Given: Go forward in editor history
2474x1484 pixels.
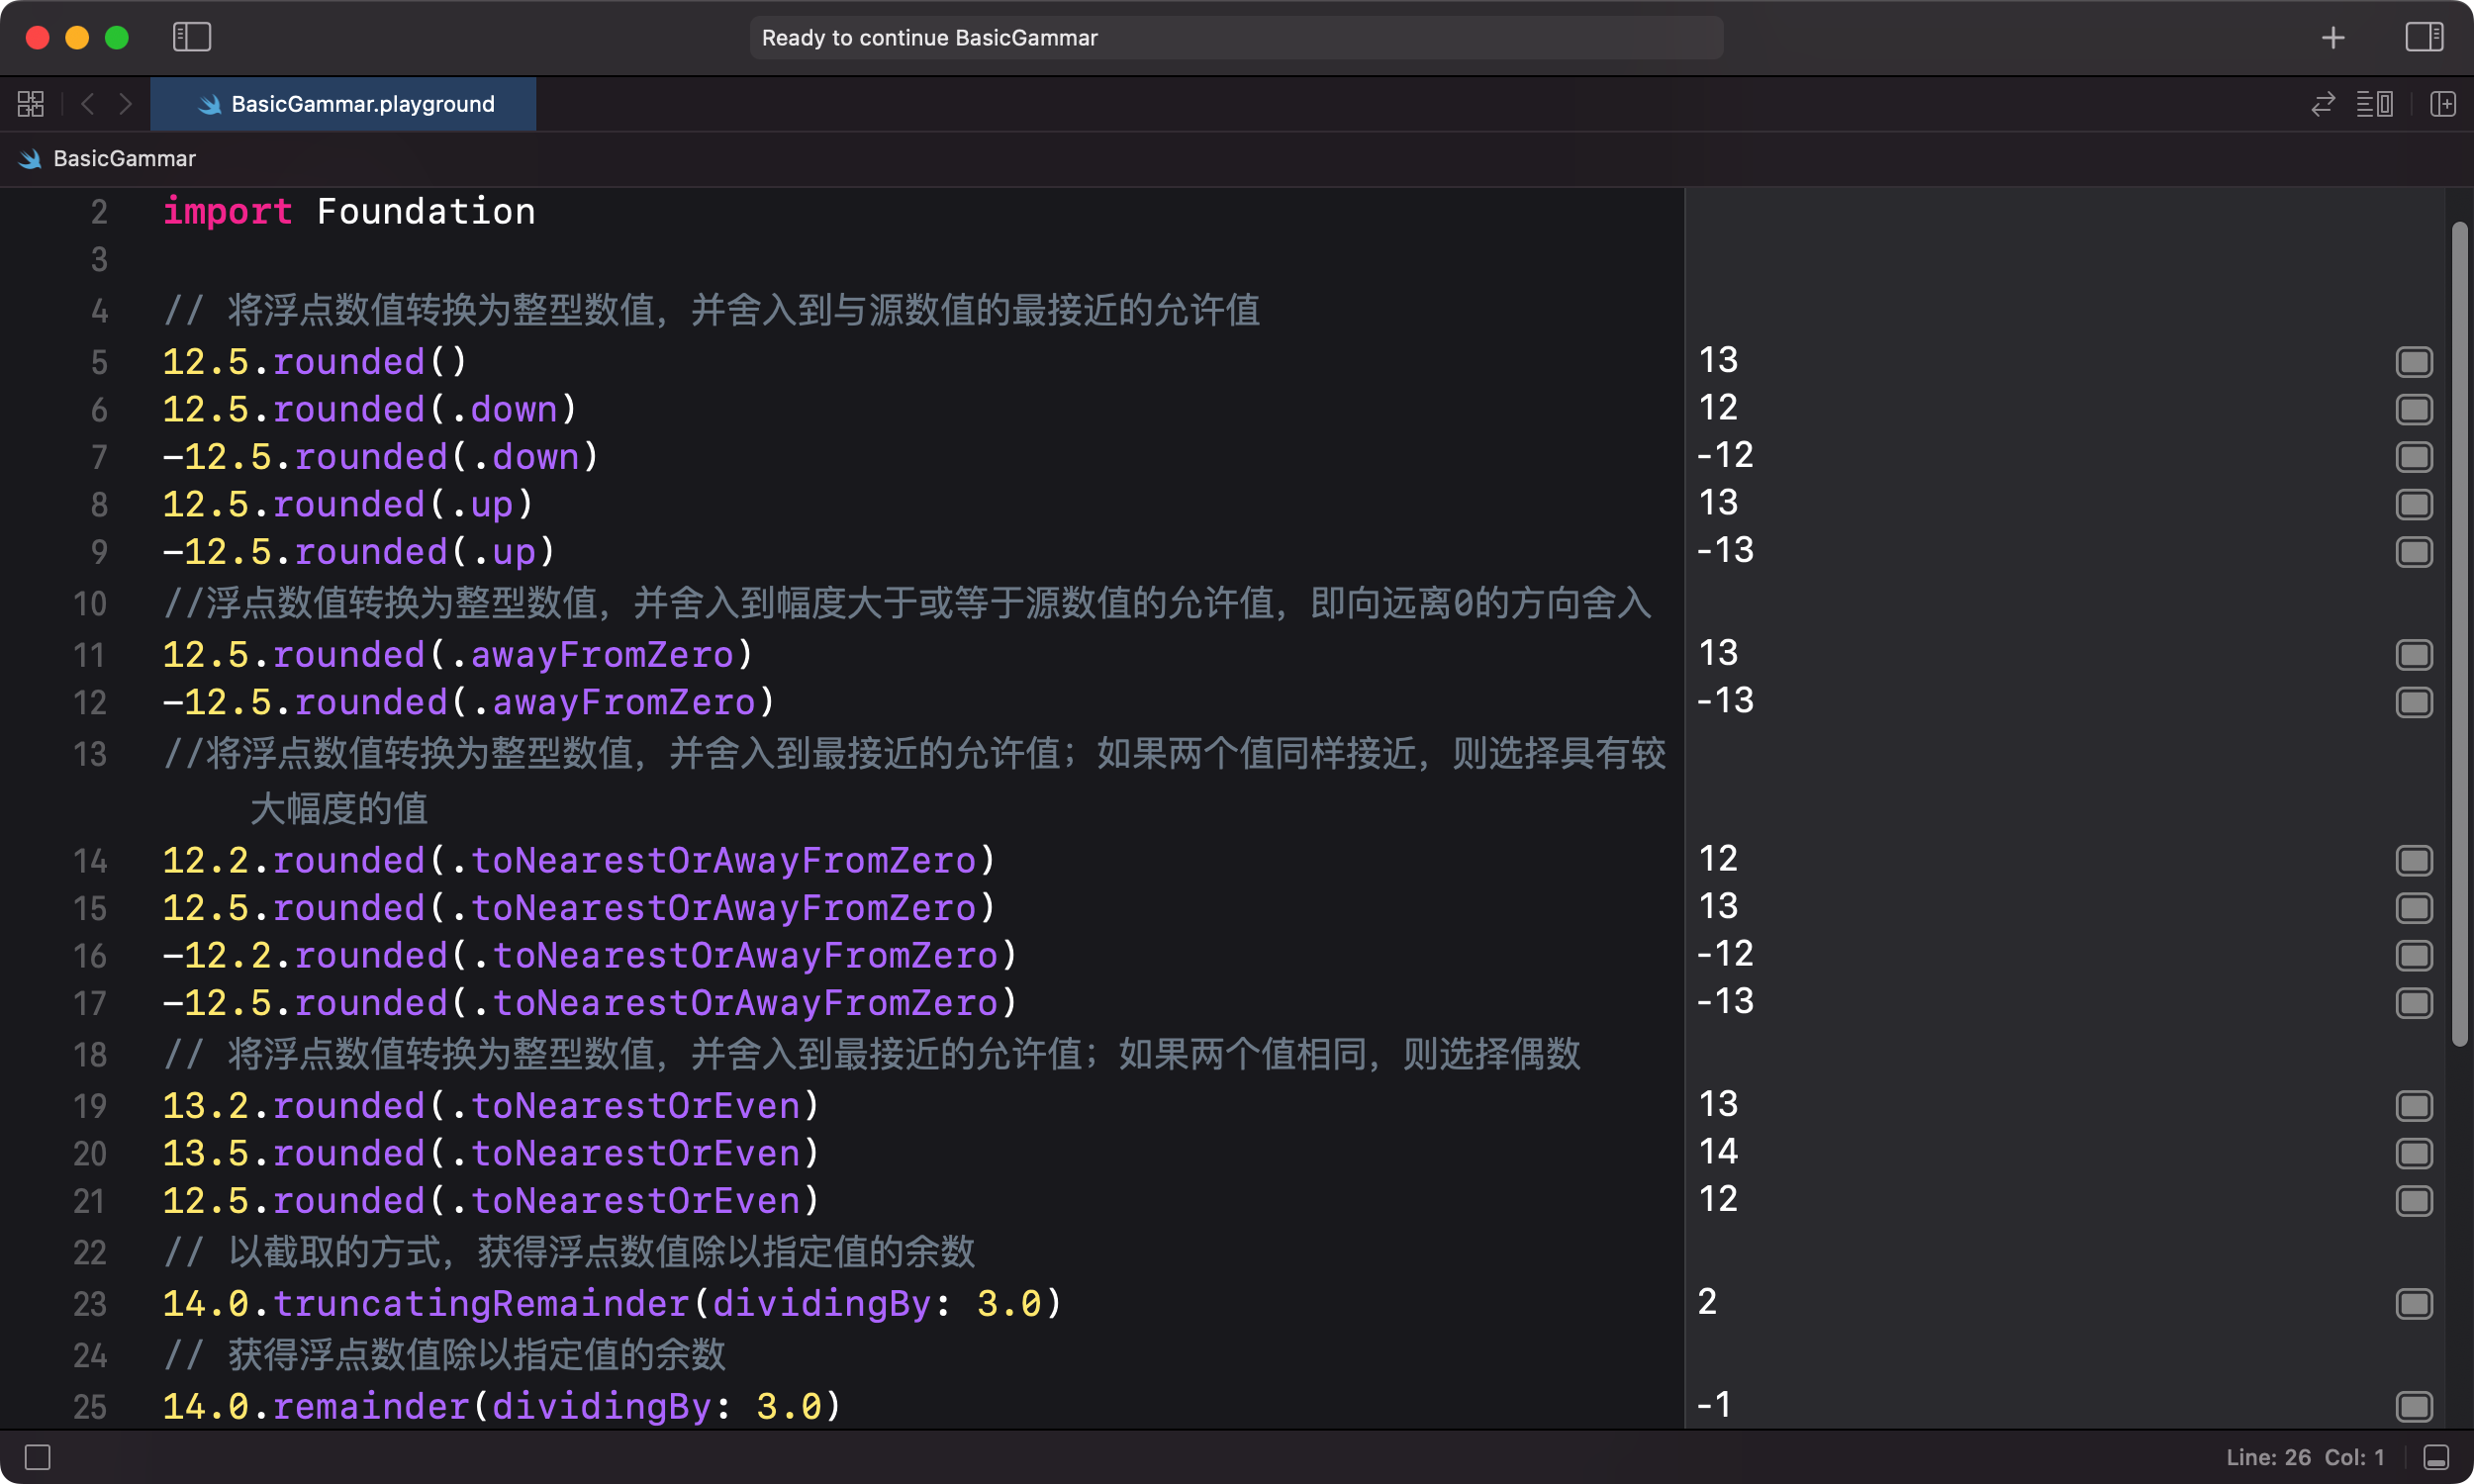Looking at the screenshot, I should (x=125, y=104).
